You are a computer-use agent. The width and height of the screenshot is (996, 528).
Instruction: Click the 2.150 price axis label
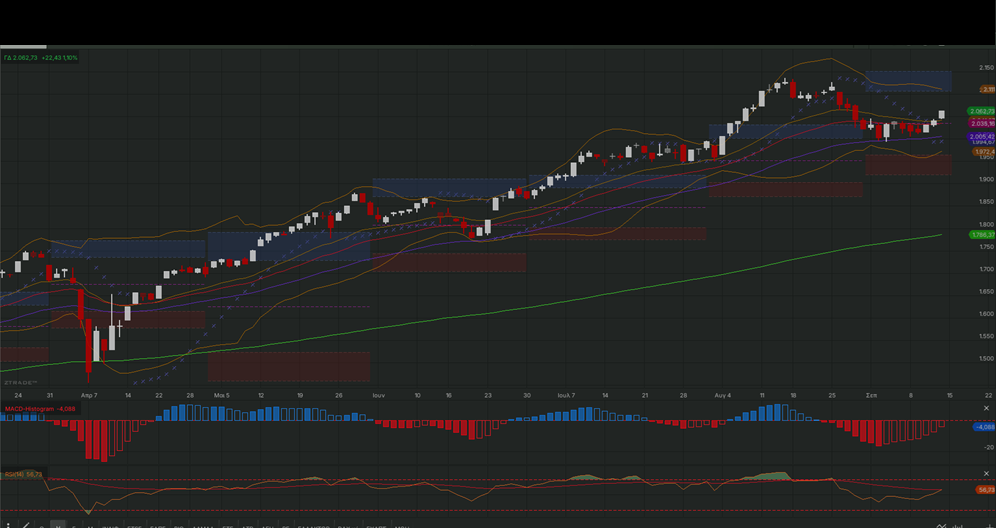[x=986, y=67]
